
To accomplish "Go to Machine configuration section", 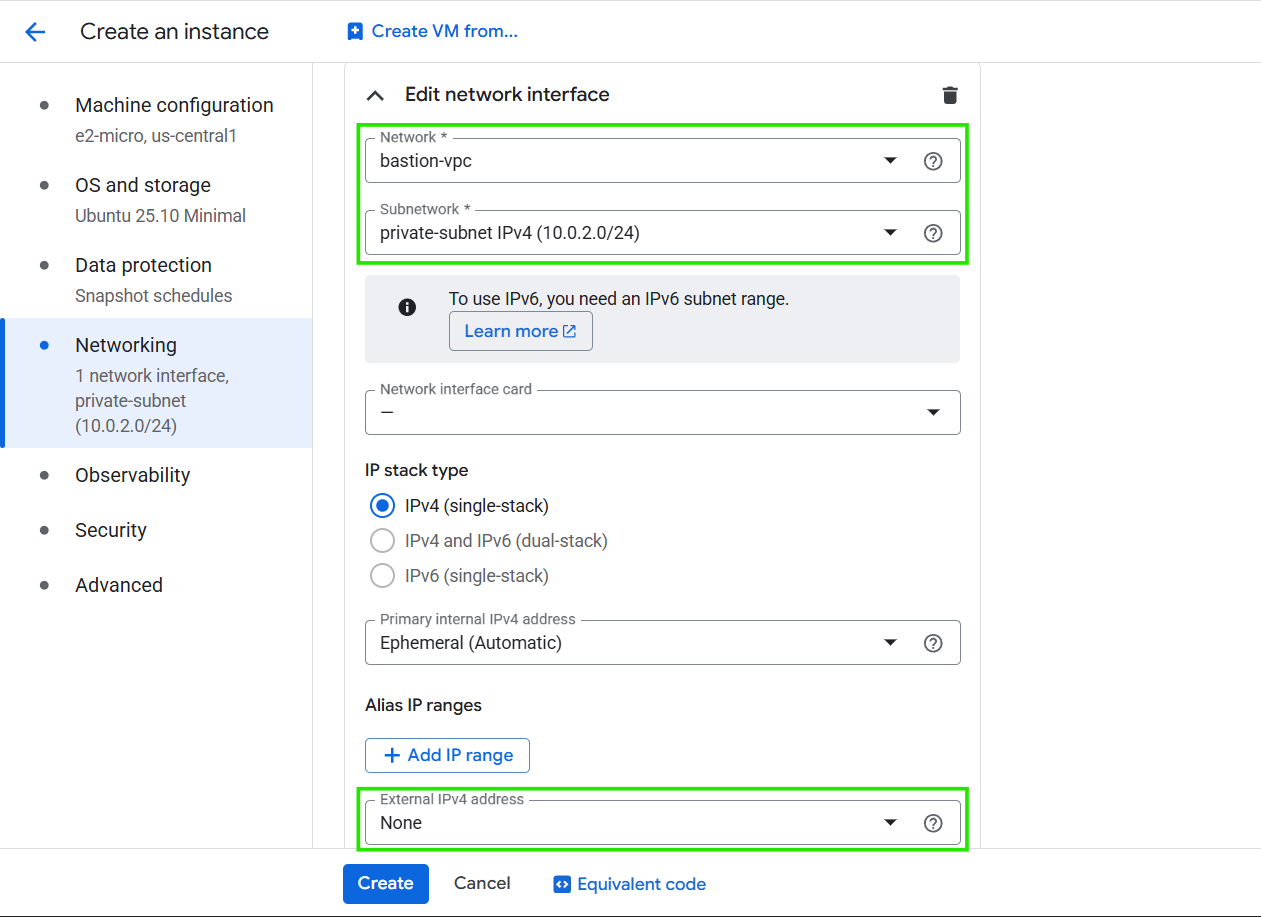I will point(173,106).
